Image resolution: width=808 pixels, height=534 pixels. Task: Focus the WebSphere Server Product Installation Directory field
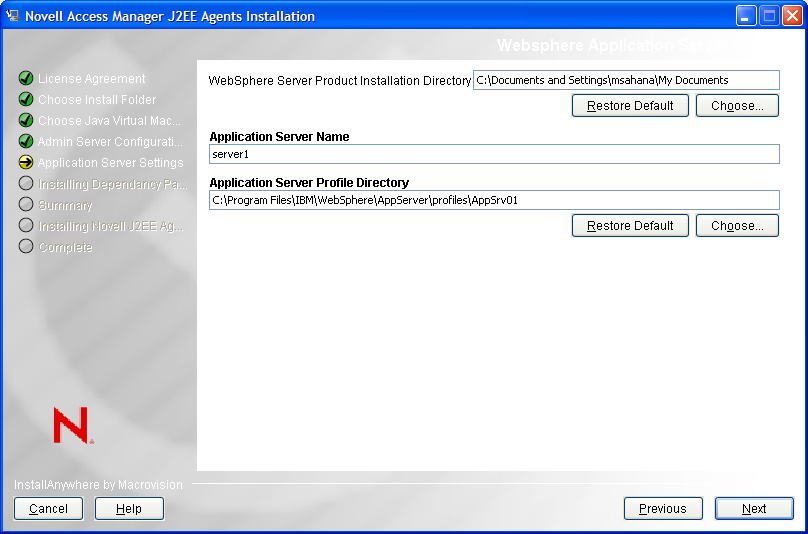[x=626, y=80]
